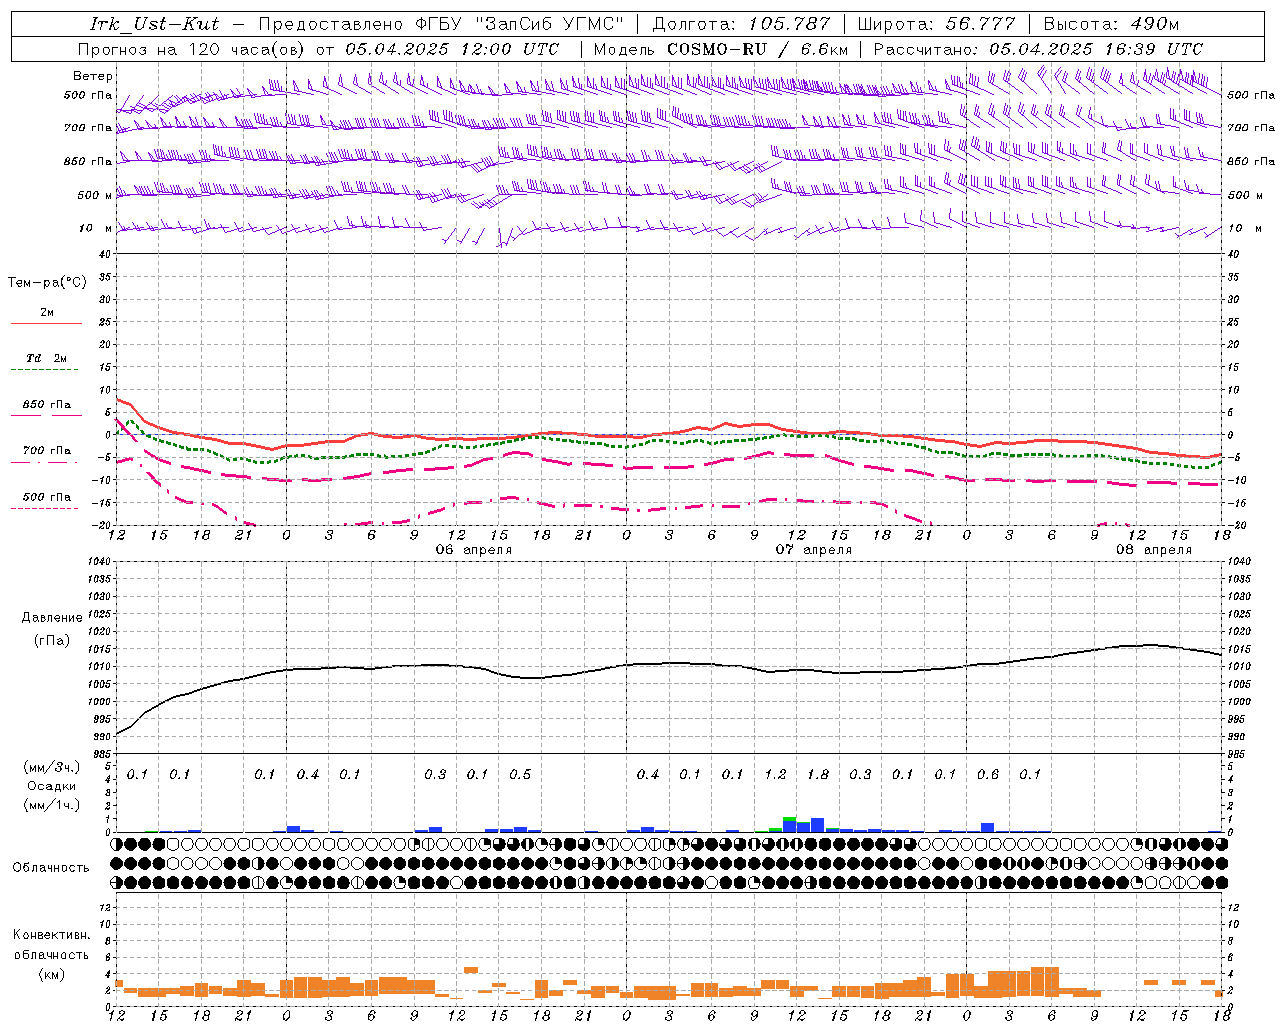
Task: Click the "(км)" unit under convective cloudiness
Action: pyautogui.click(x=51, y=974)
